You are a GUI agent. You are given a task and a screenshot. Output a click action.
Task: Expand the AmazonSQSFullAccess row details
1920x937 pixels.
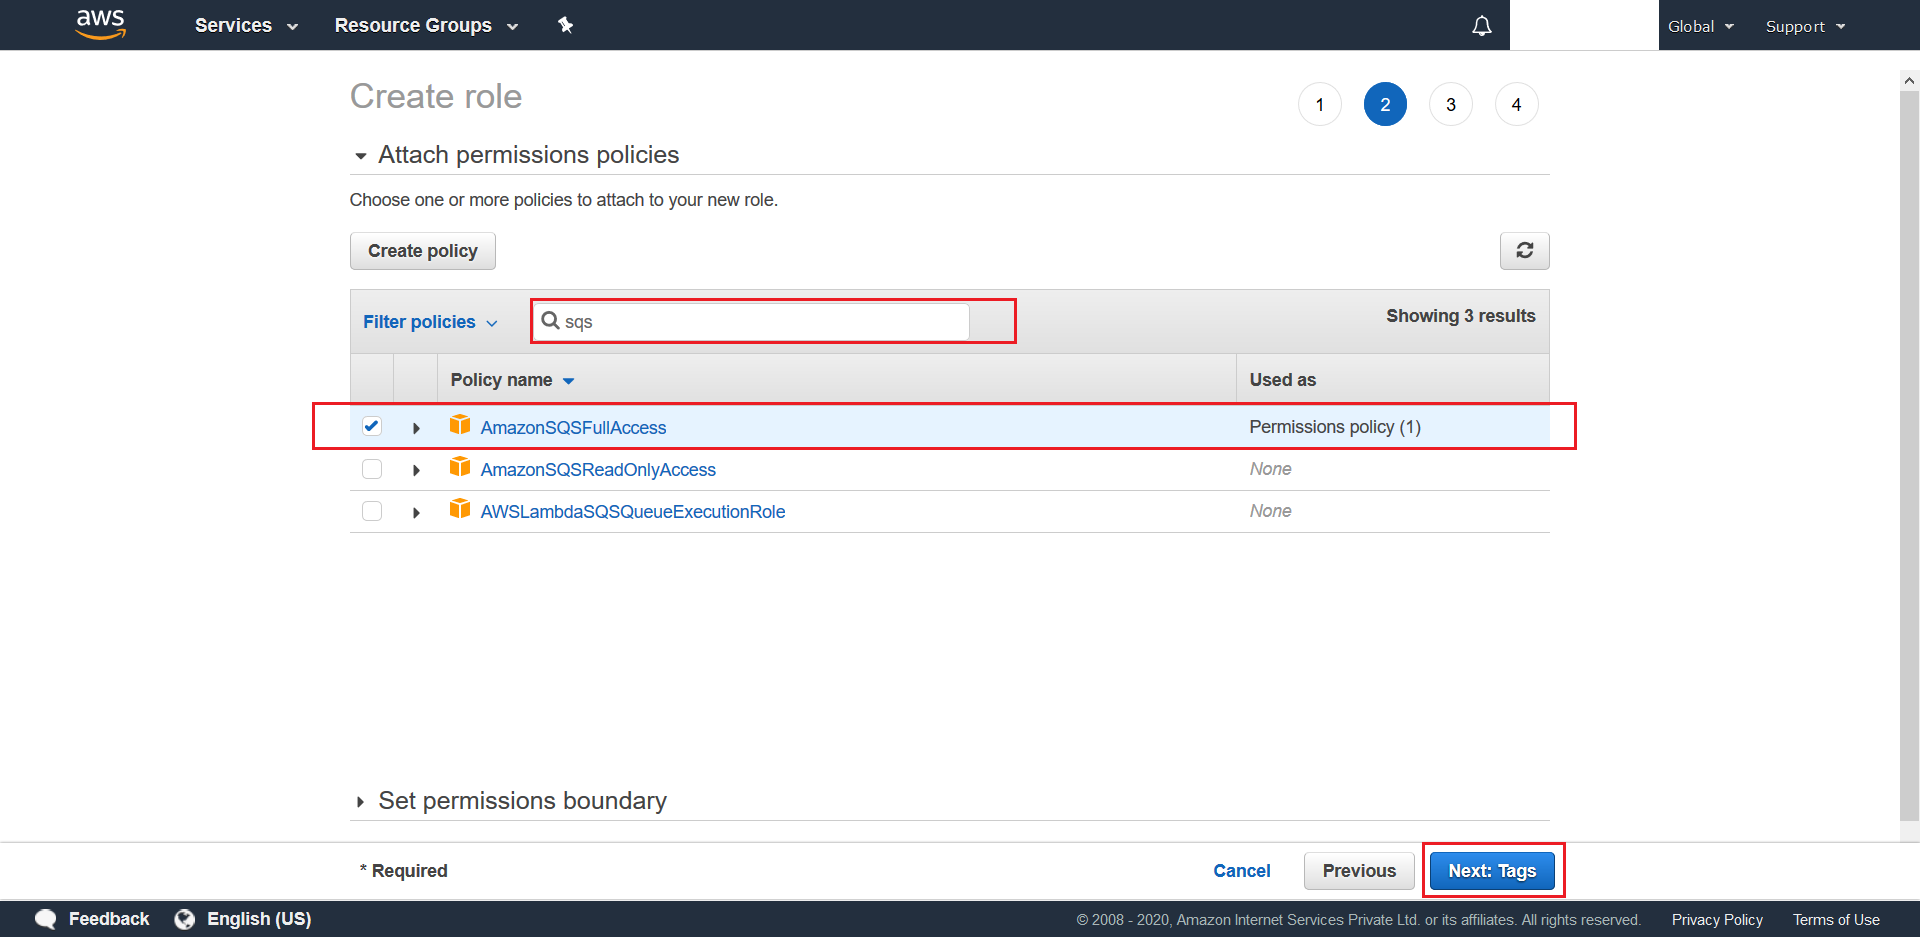(x=416, y=428)
